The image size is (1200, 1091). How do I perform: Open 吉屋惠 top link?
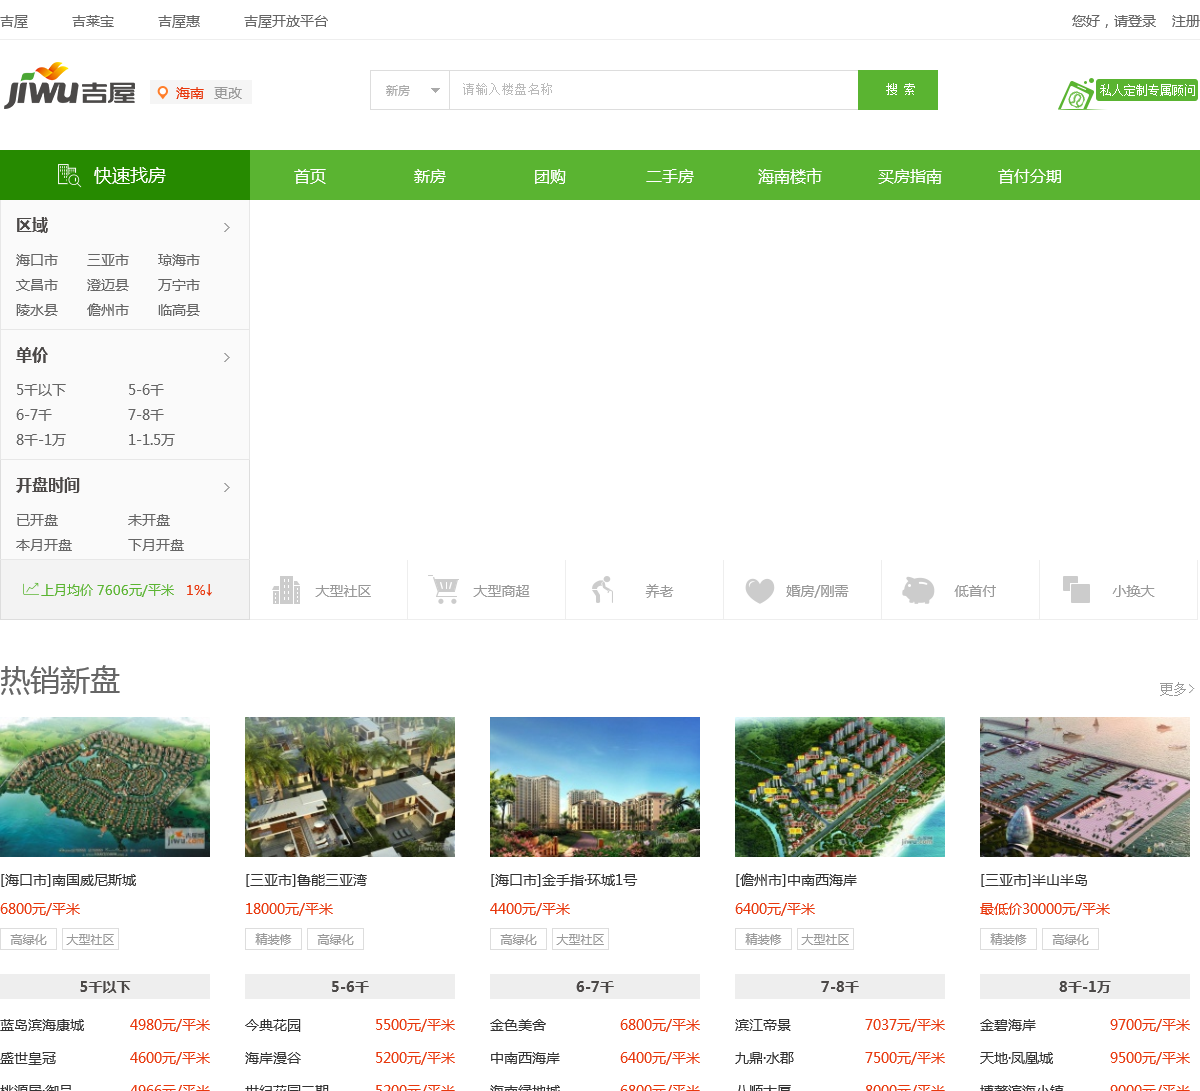pyautogui.click(x=179, y=21)
